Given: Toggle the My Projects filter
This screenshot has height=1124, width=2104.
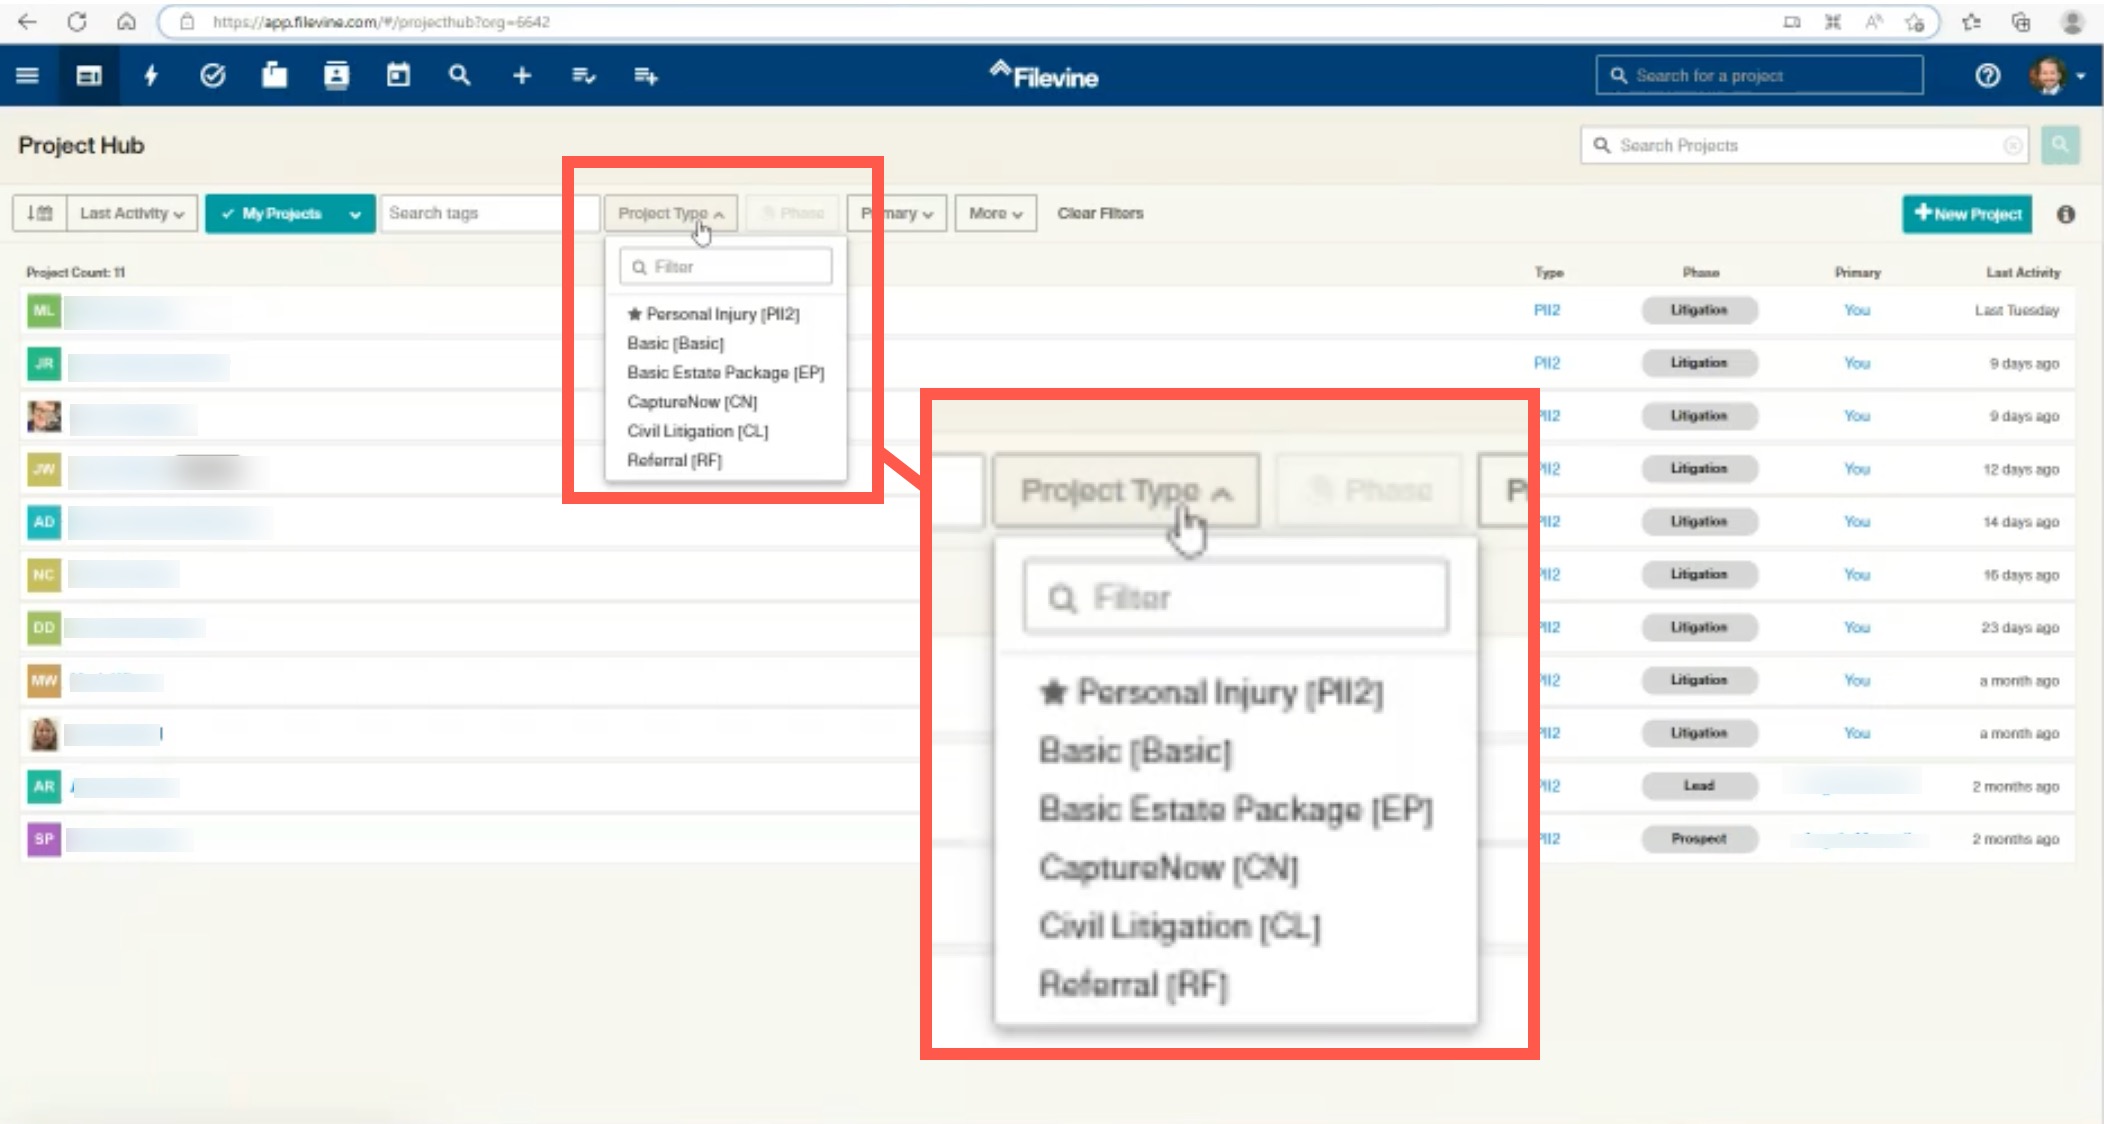Looking at the screenshot, I should [272, 214].
